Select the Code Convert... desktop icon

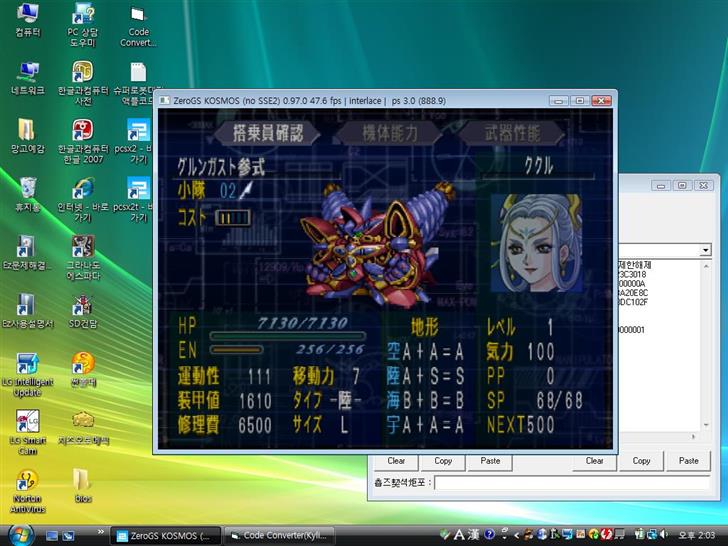tap(138, 25)
